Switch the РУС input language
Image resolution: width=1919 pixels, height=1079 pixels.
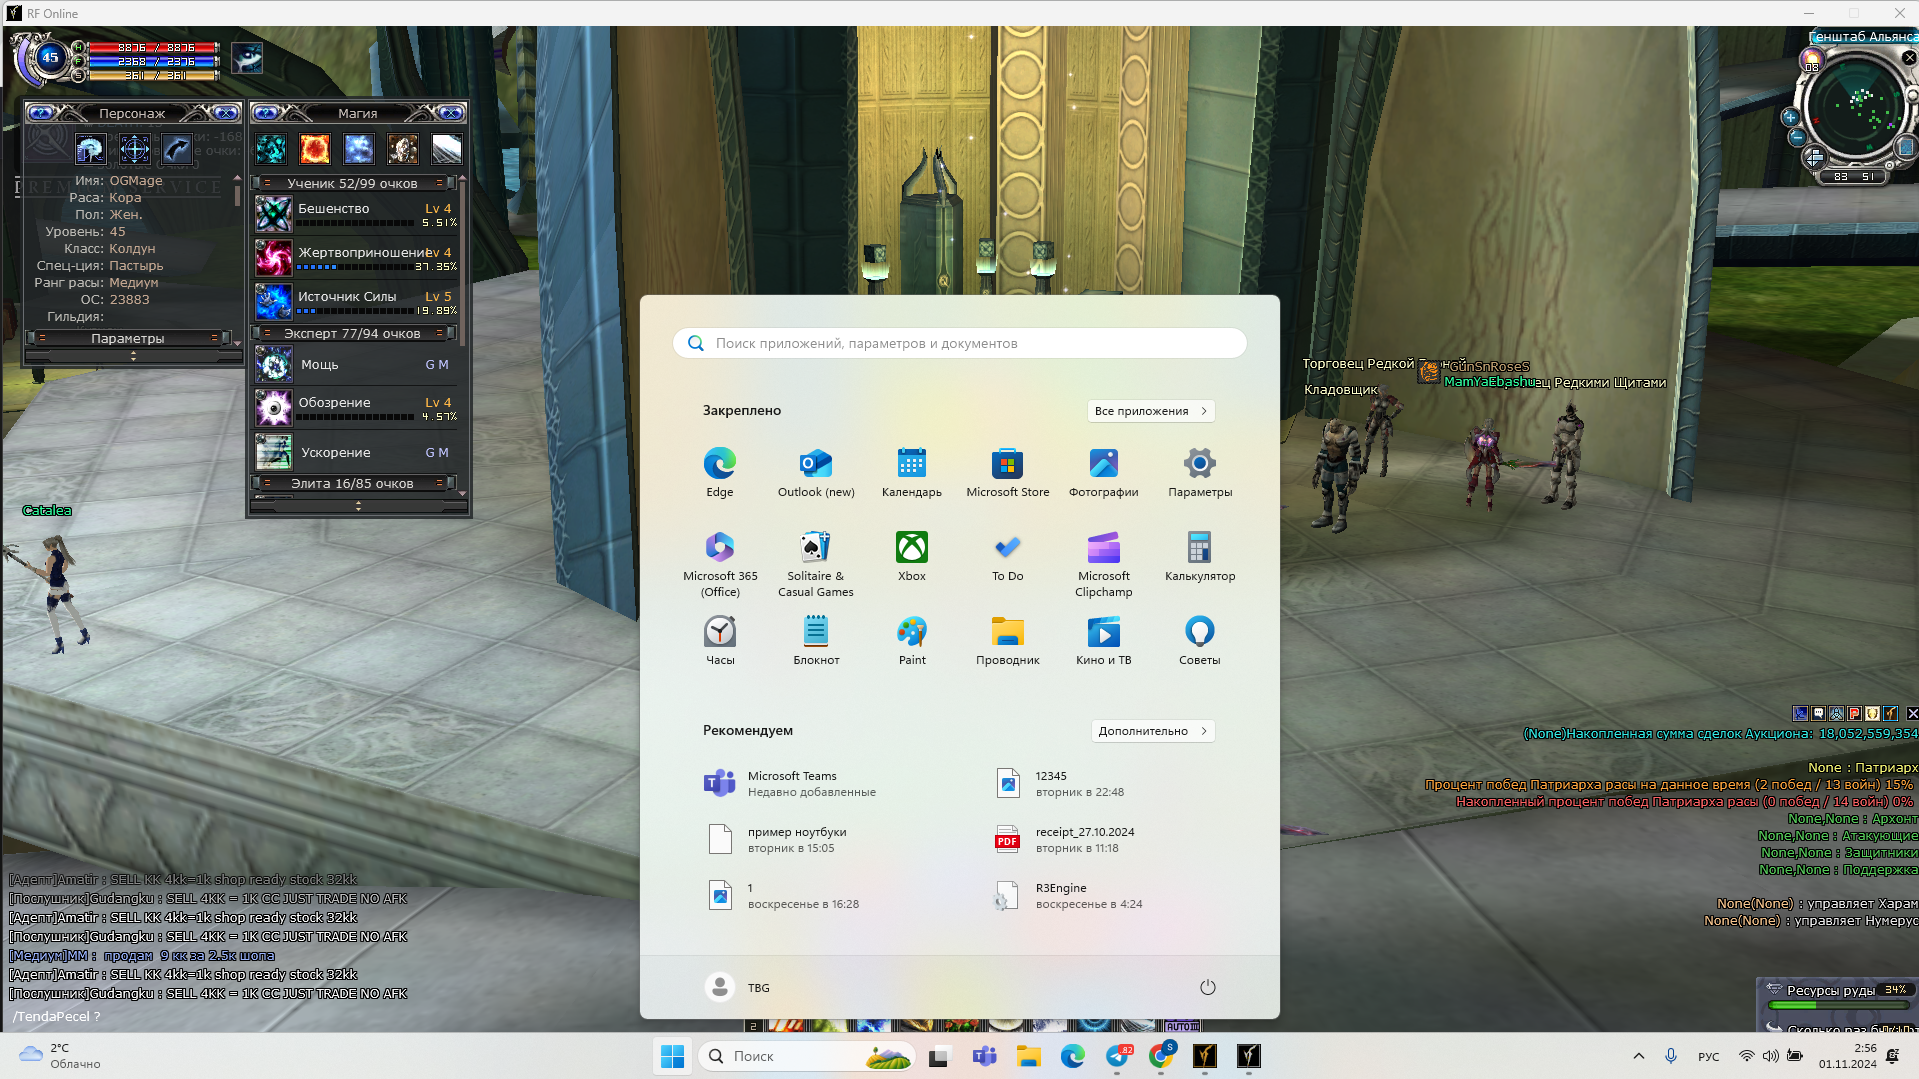[1709, 1057]
